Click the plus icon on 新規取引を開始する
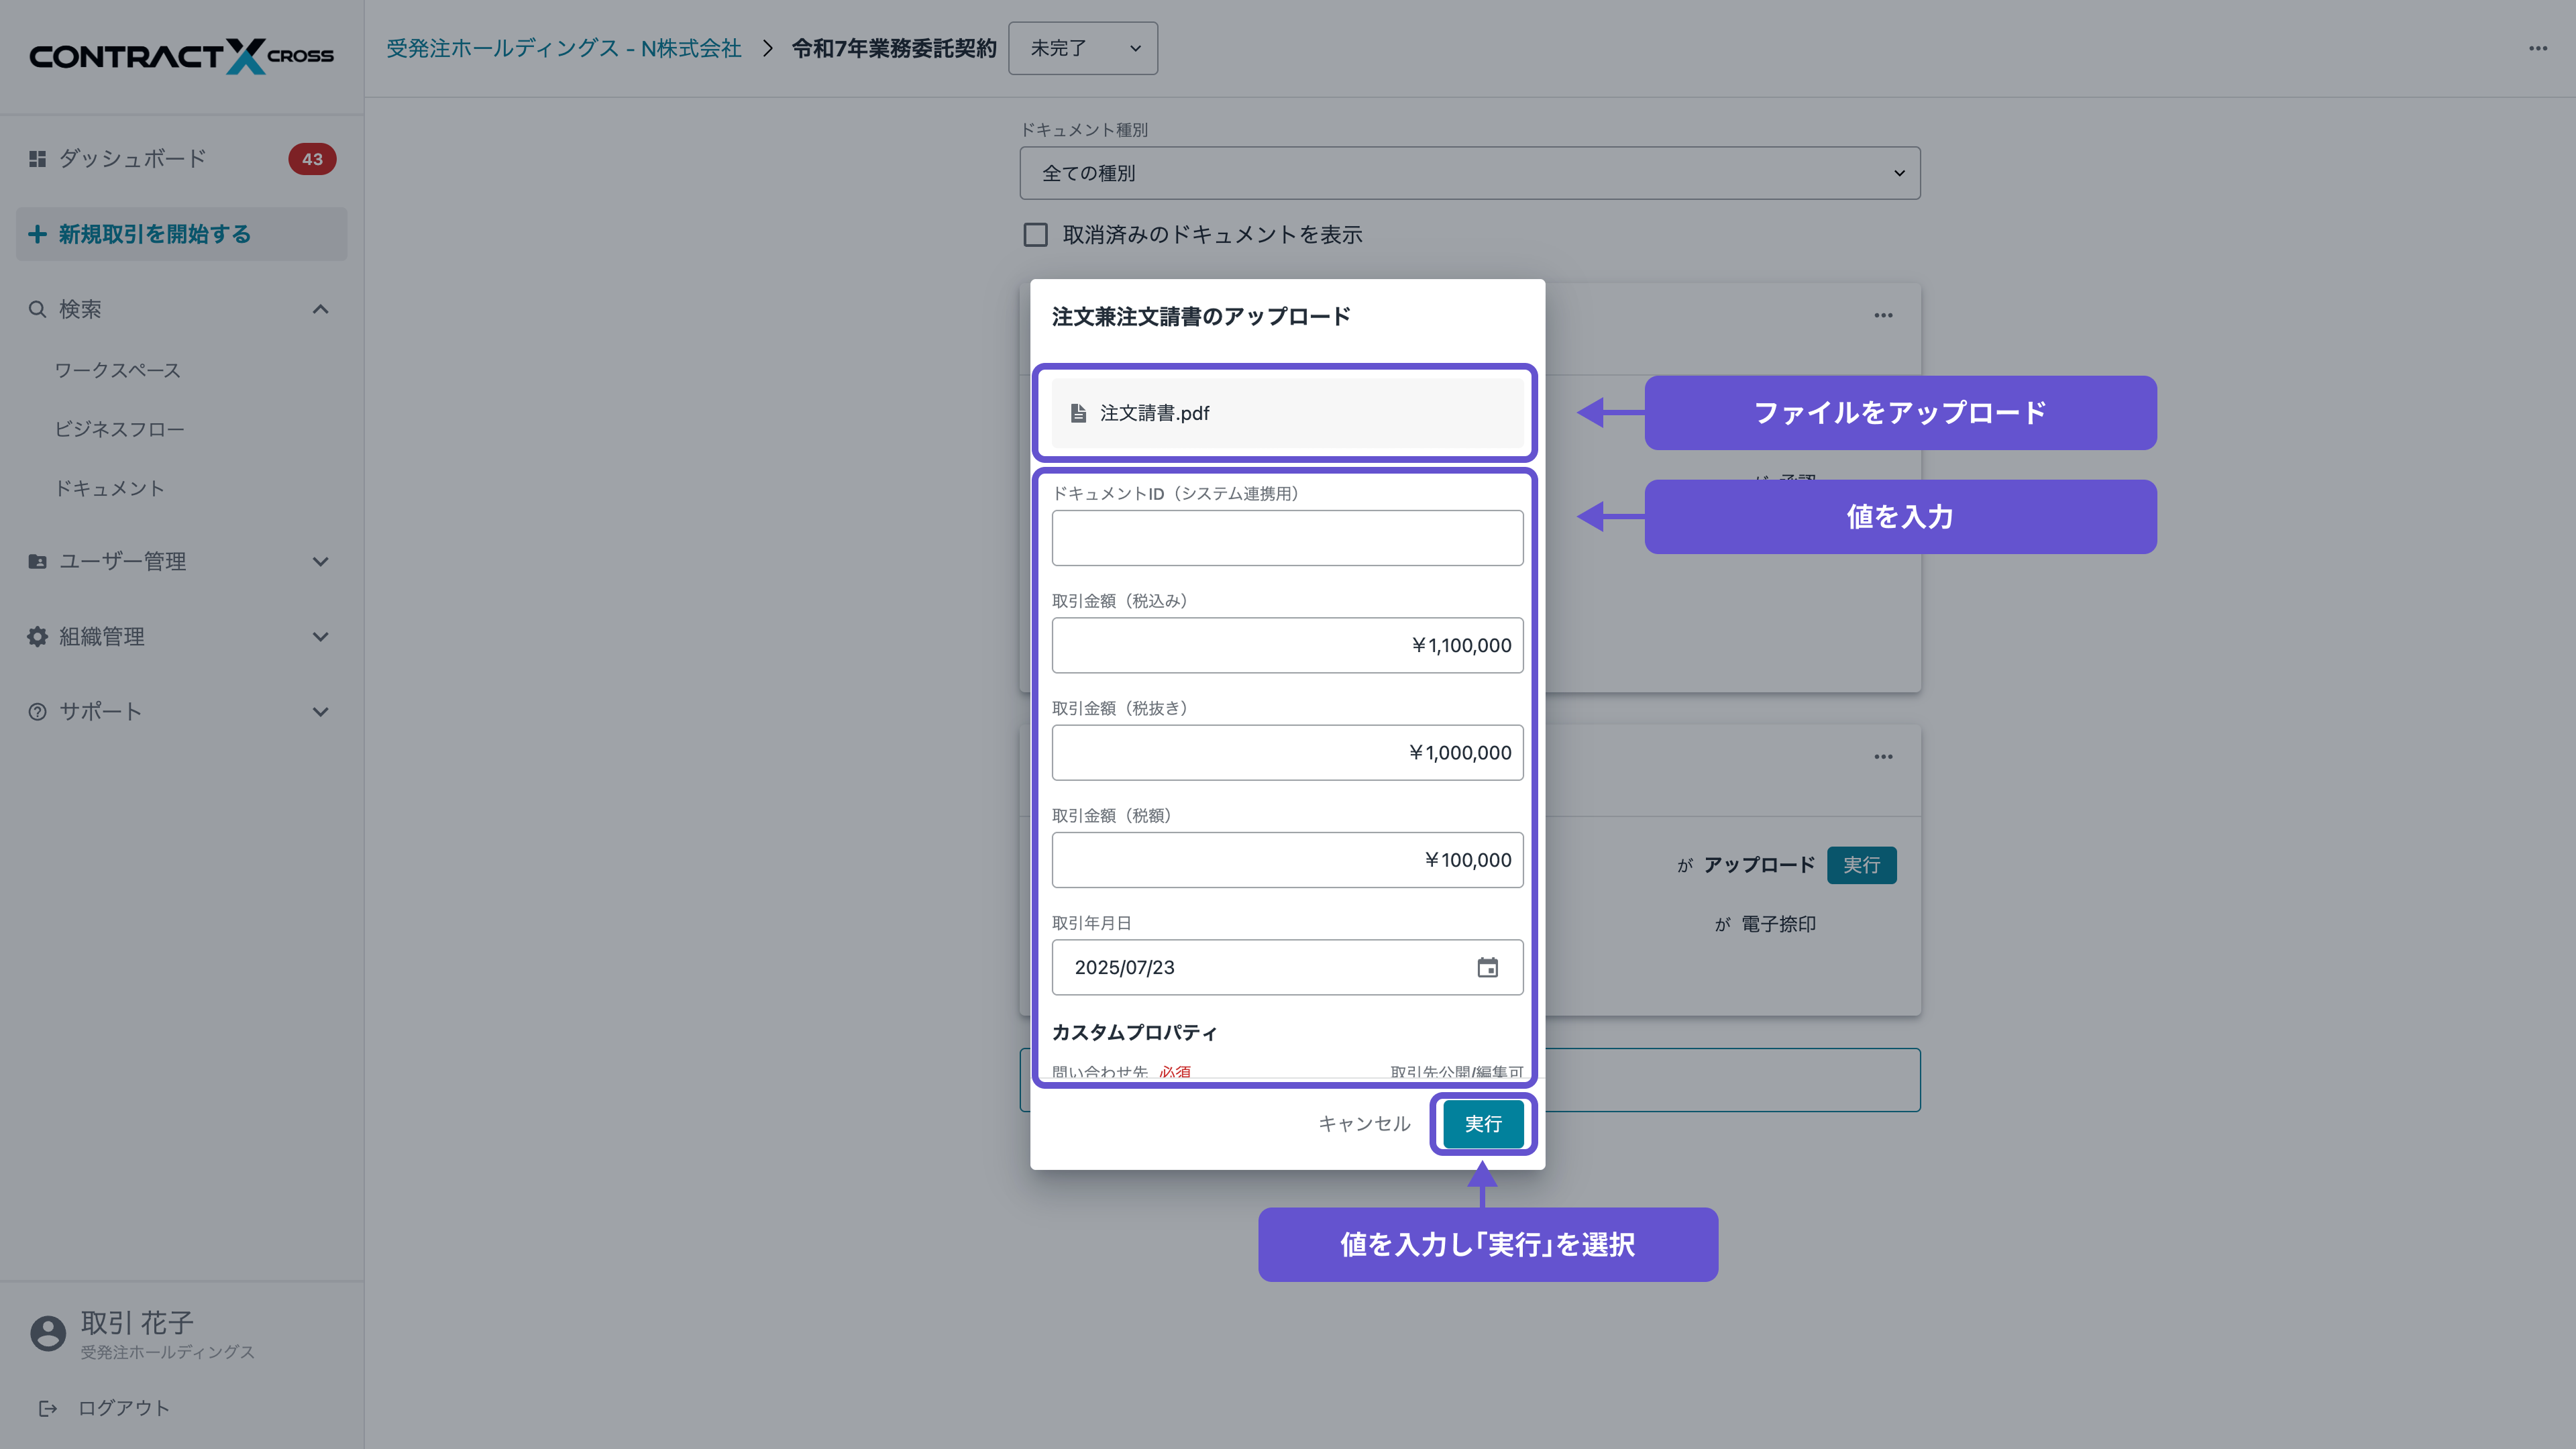Viewport: 2576px width, 1449px height. click(37, 234)
